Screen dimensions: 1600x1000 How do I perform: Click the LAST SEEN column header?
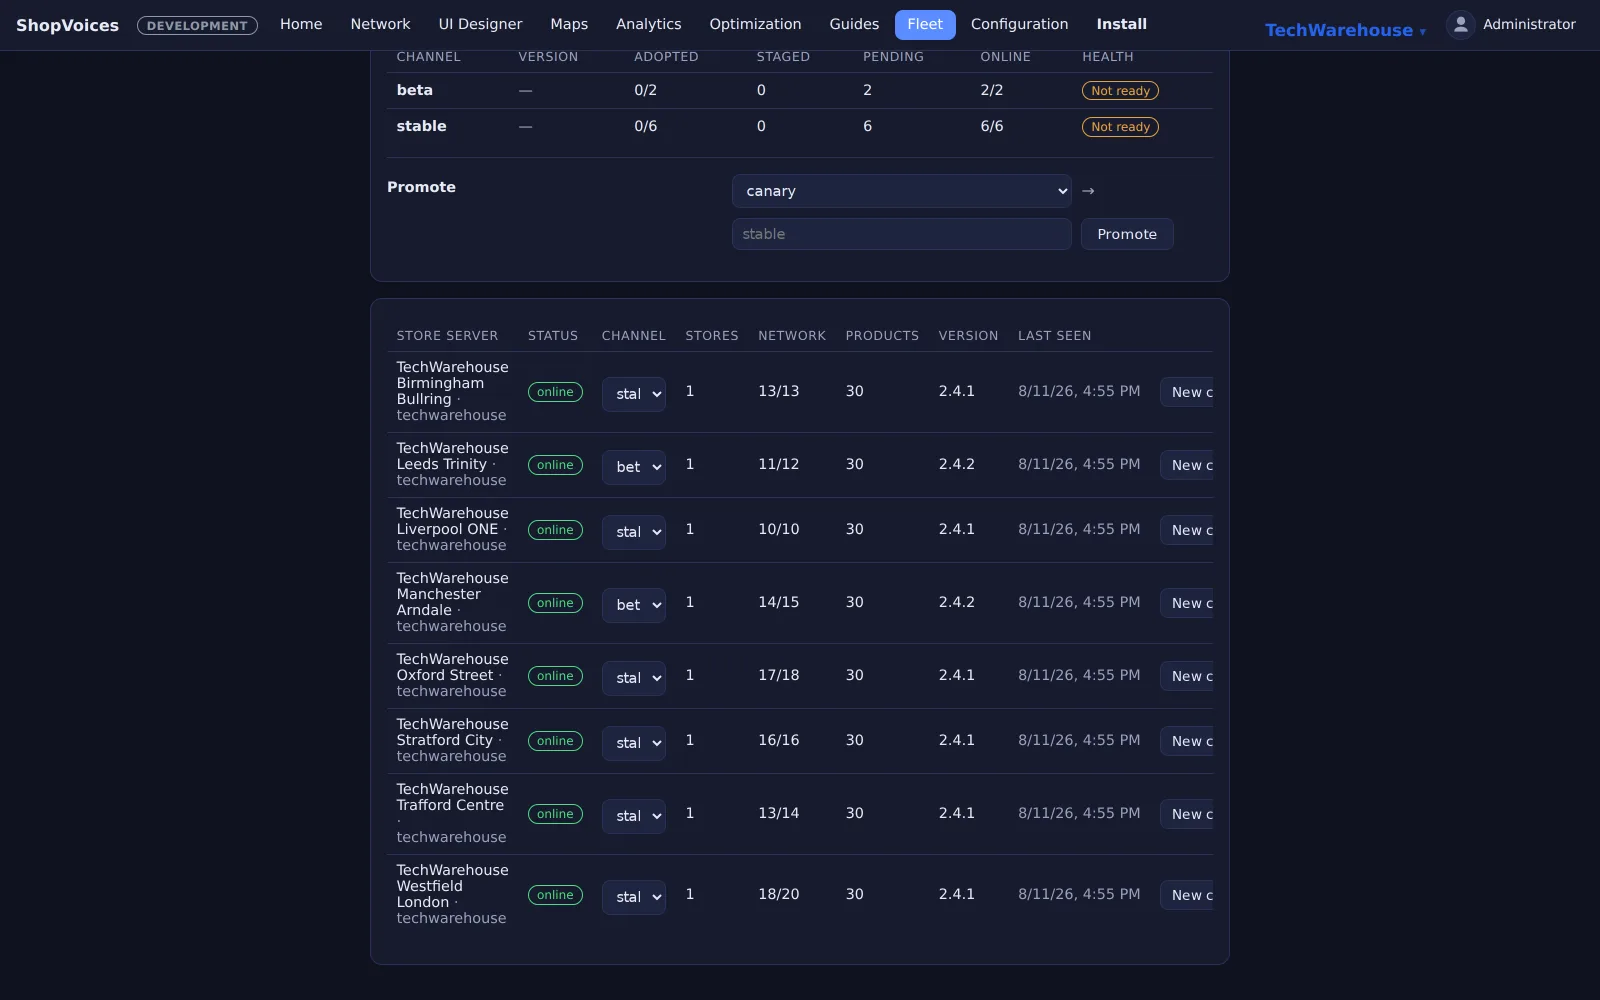[1054, 336]
